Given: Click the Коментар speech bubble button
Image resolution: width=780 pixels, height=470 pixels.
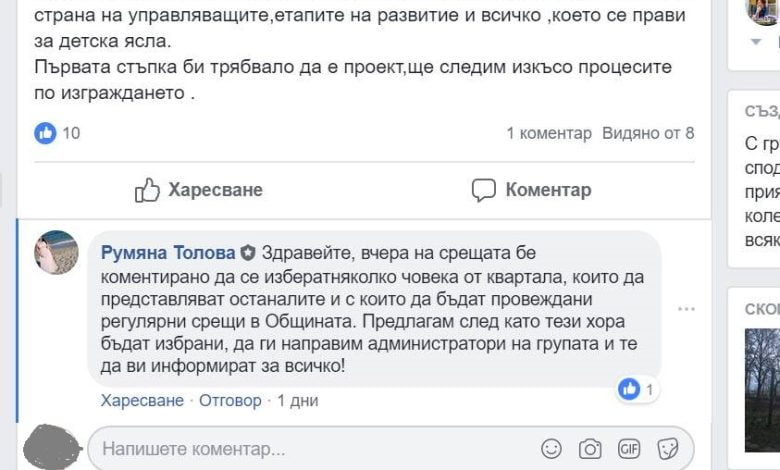Looking at the screenshot, I should (531, 190).
